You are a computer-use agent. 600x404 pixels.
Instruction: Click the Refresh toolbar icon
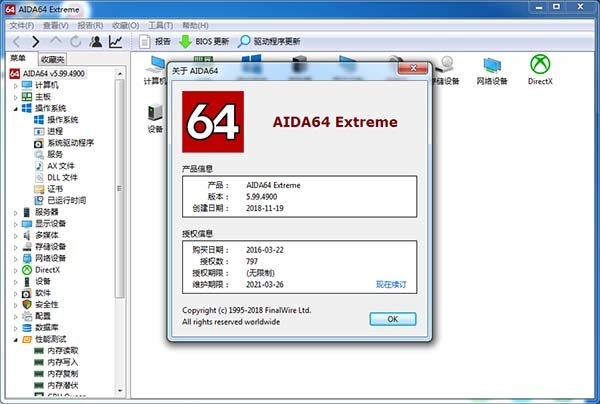pyautogui.click(x=76, y=41)
